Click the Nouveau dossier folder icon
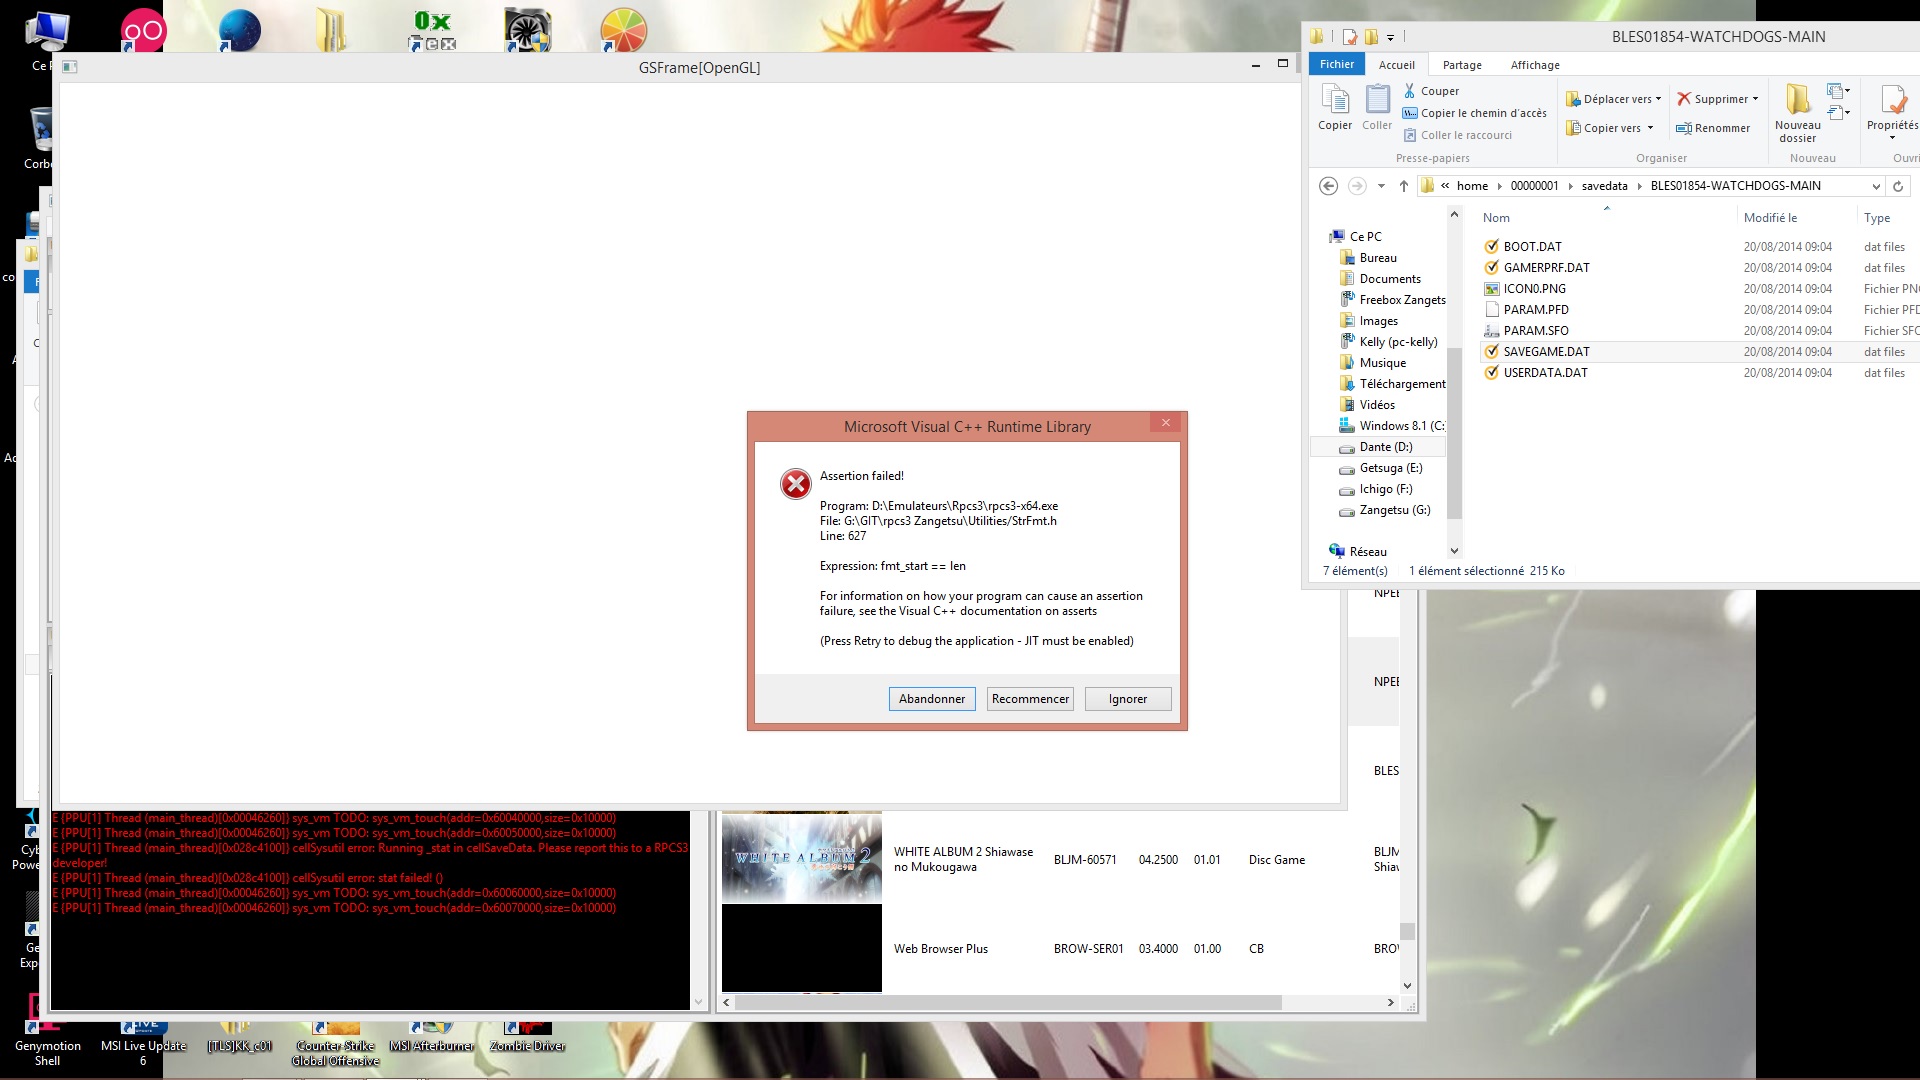This screenshot has width=1920, height=1080. tap(1797, 100)
